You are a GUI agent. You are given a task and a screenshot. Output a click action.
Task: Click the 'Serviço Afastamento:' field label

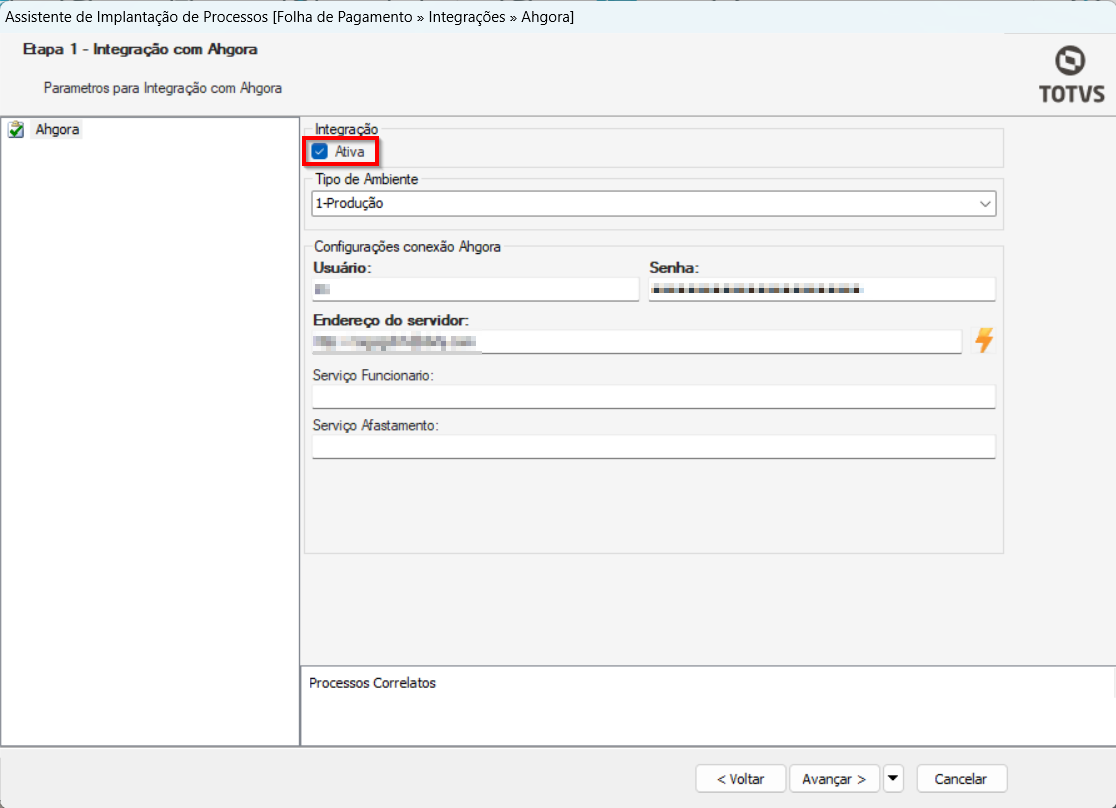(x=376, y=425)
